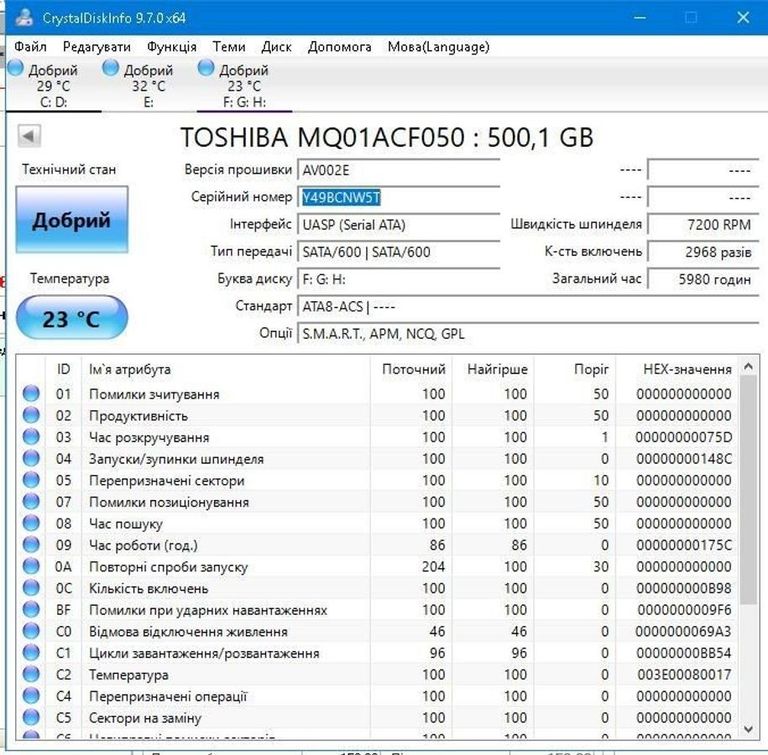
Task: Click HEX value 0000000175C in row 09
Action: (684, 545)
